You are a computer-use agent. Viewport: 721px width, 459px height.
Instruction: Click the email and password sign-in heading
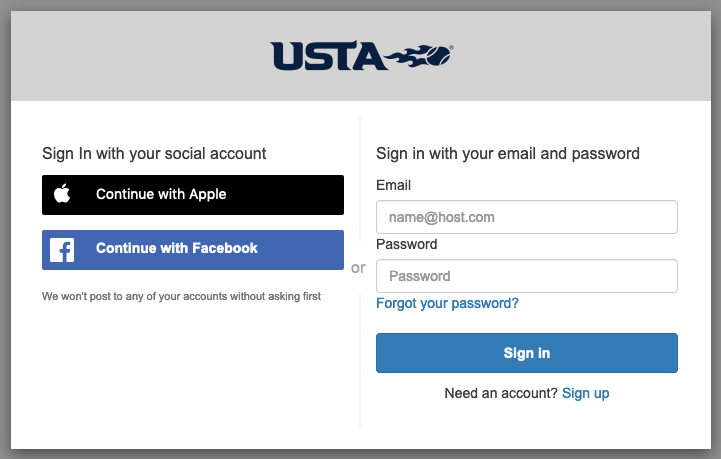coord(507,154)
